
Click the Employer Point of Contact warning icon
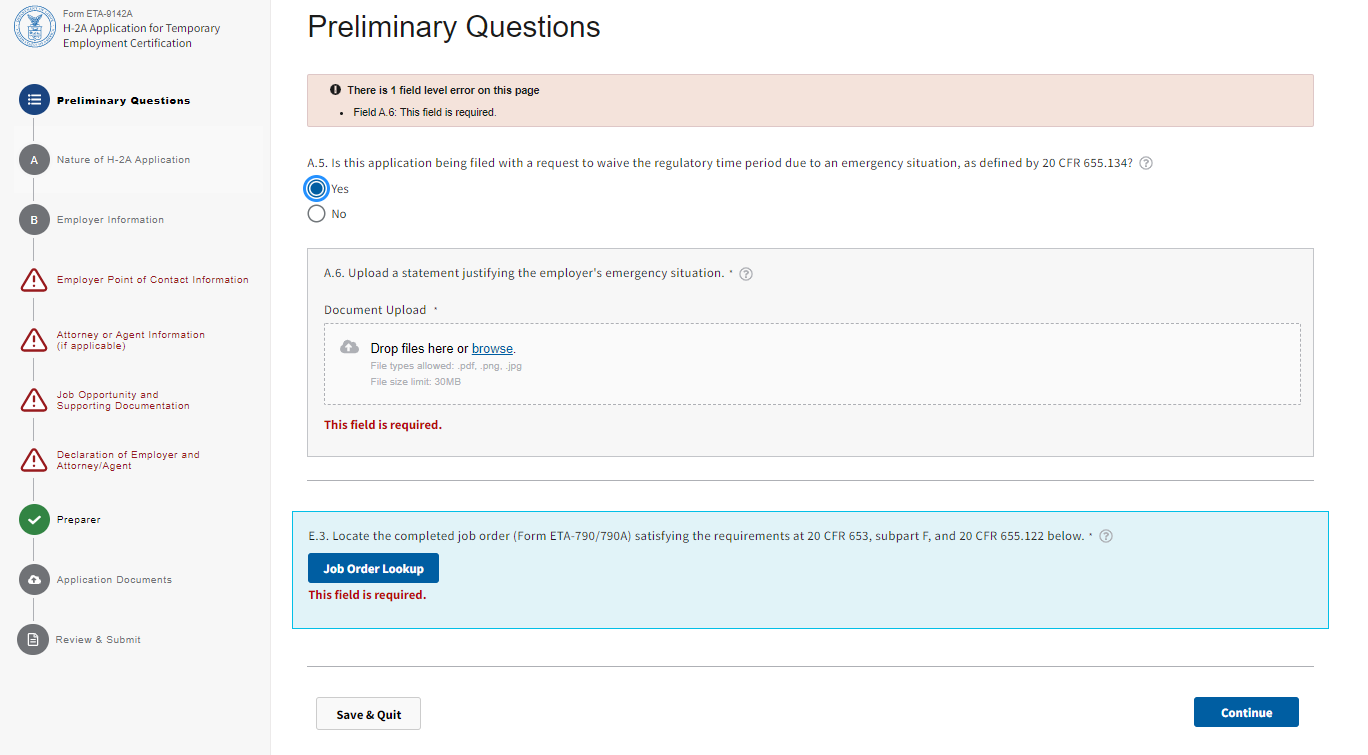tap(34, 280)
